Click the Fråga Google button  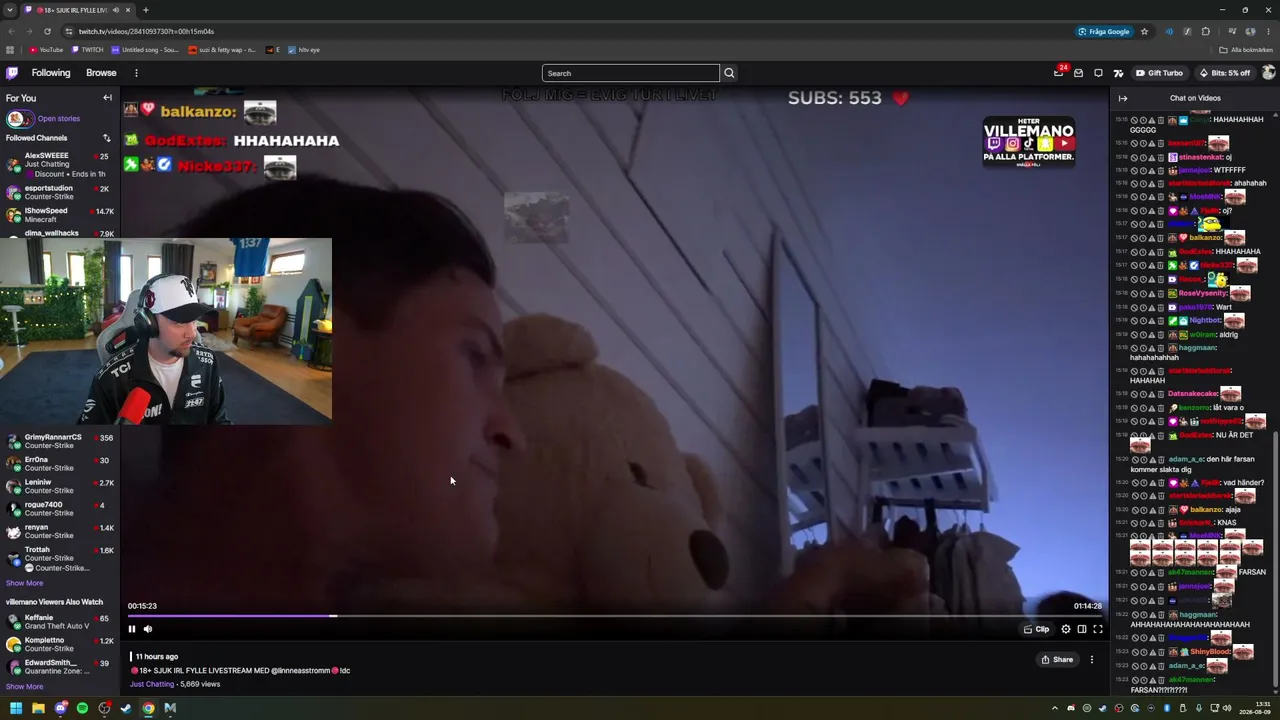1104,31
